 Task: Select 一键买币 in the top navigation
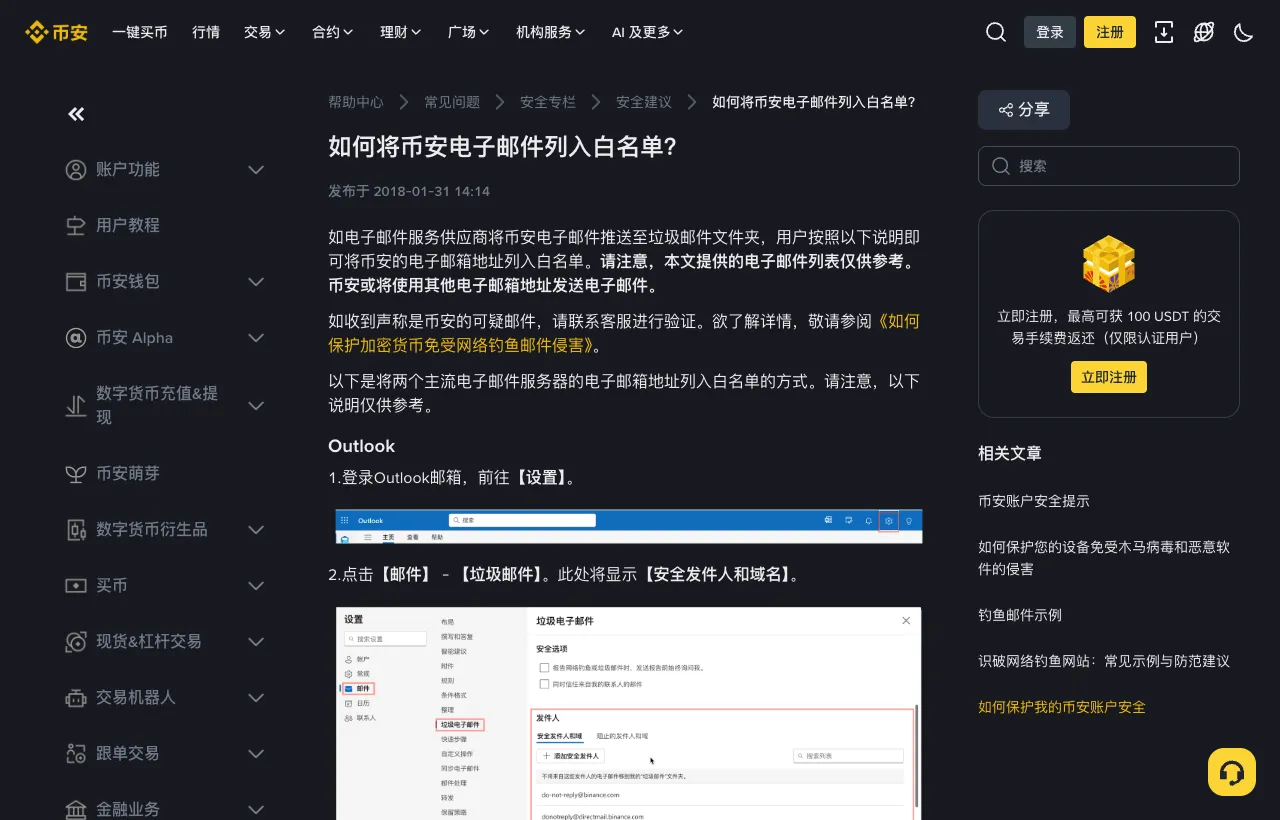click(140, 32)
